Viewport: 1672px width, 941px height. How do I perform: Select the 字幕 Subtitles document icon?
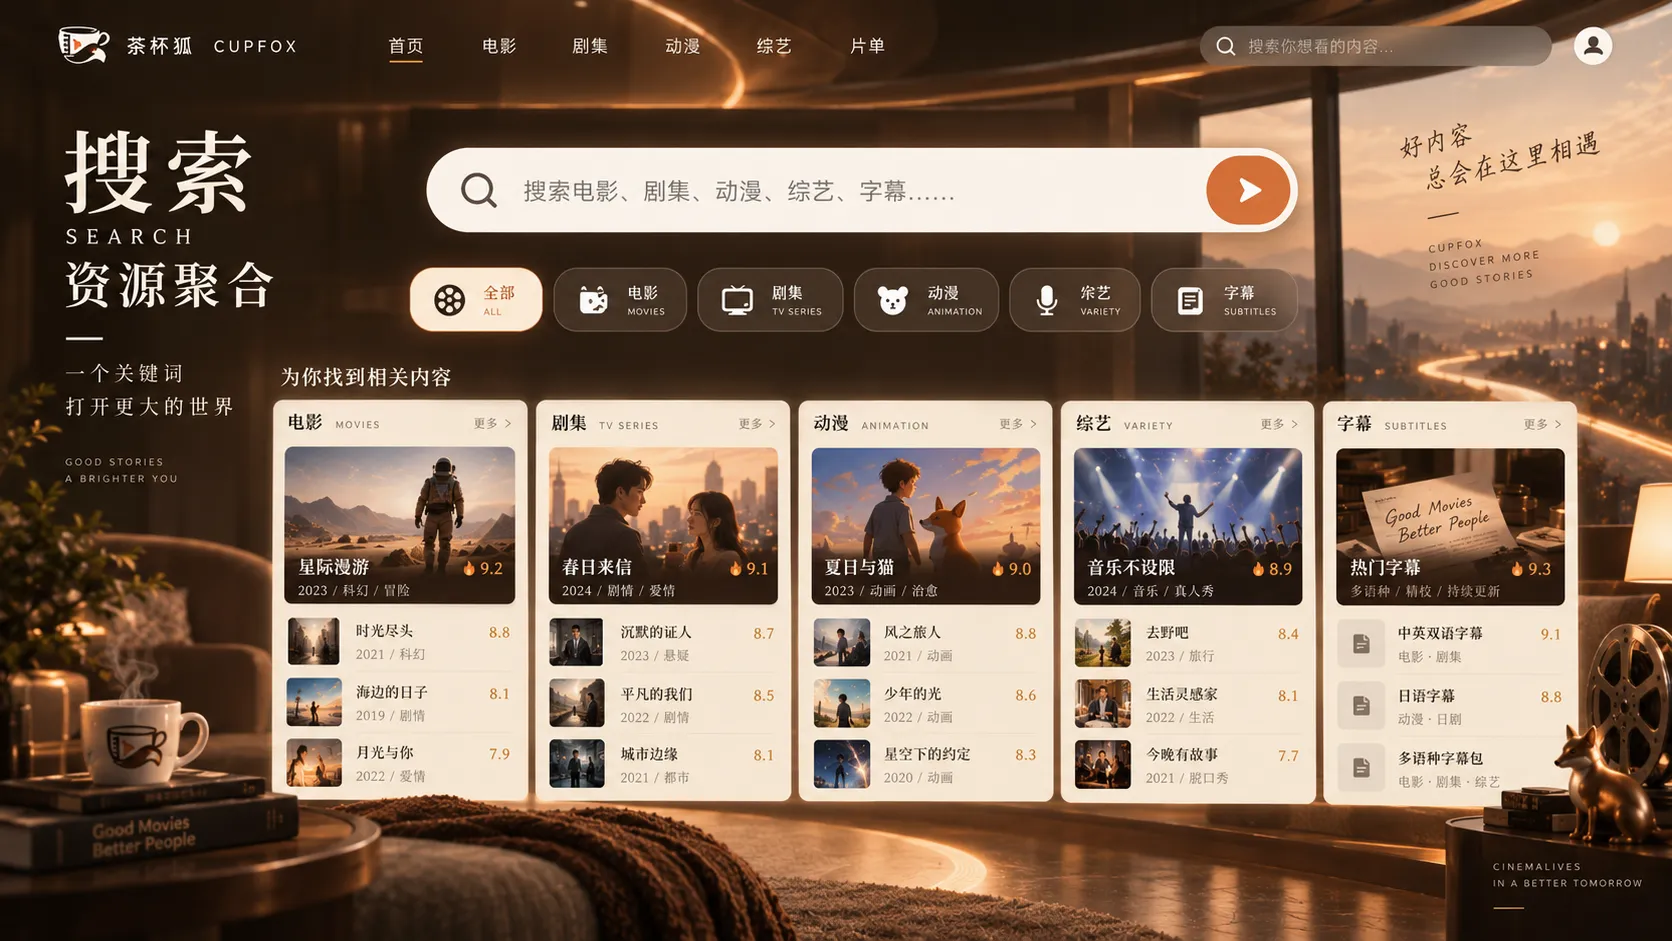coord(1190,300)
